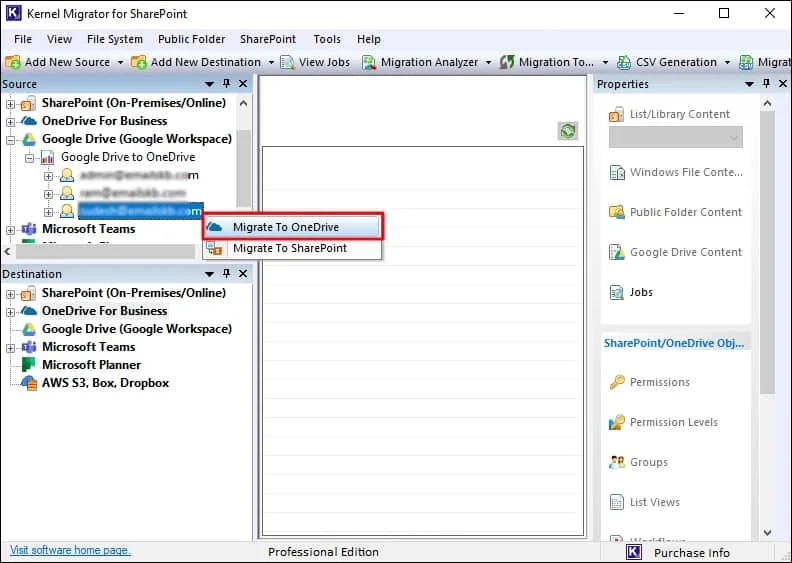
Task: Pin the Destination panel with its pushpin
Action: coord(226,273)
